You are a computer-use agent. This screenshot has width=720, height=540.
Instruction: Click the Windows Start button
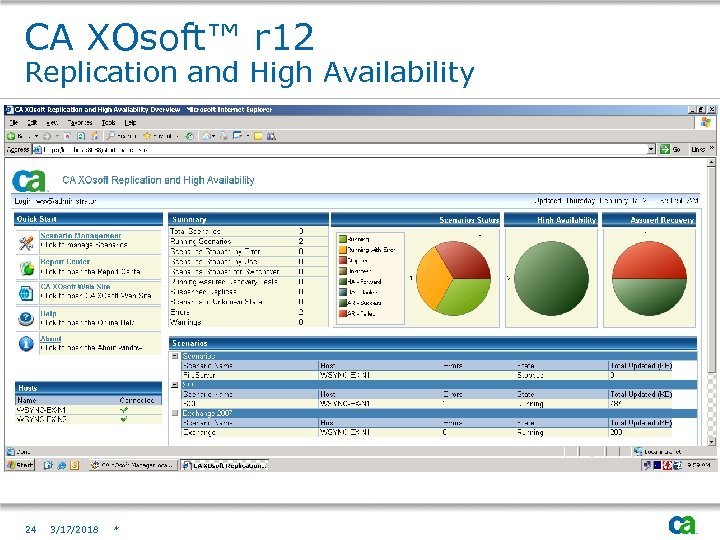pyautogui.click(x=21, y=465)
